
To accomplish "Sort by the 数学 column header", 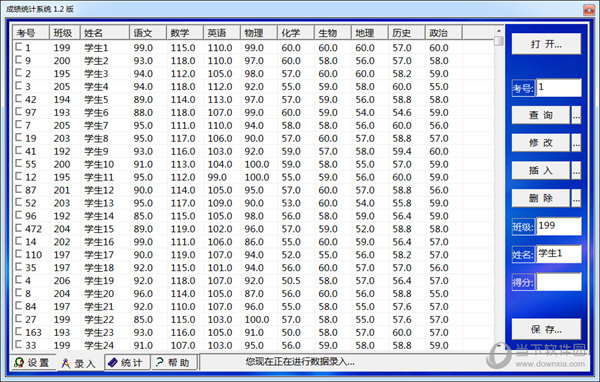I will 185,33.
